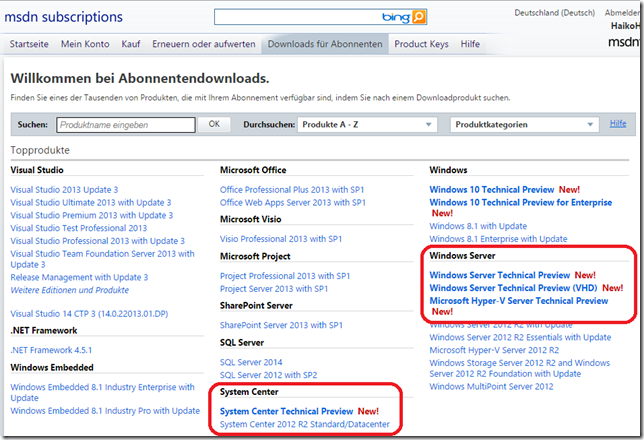
Task: Open System Center Technical Preview link
Action: (x=287, y=411)
